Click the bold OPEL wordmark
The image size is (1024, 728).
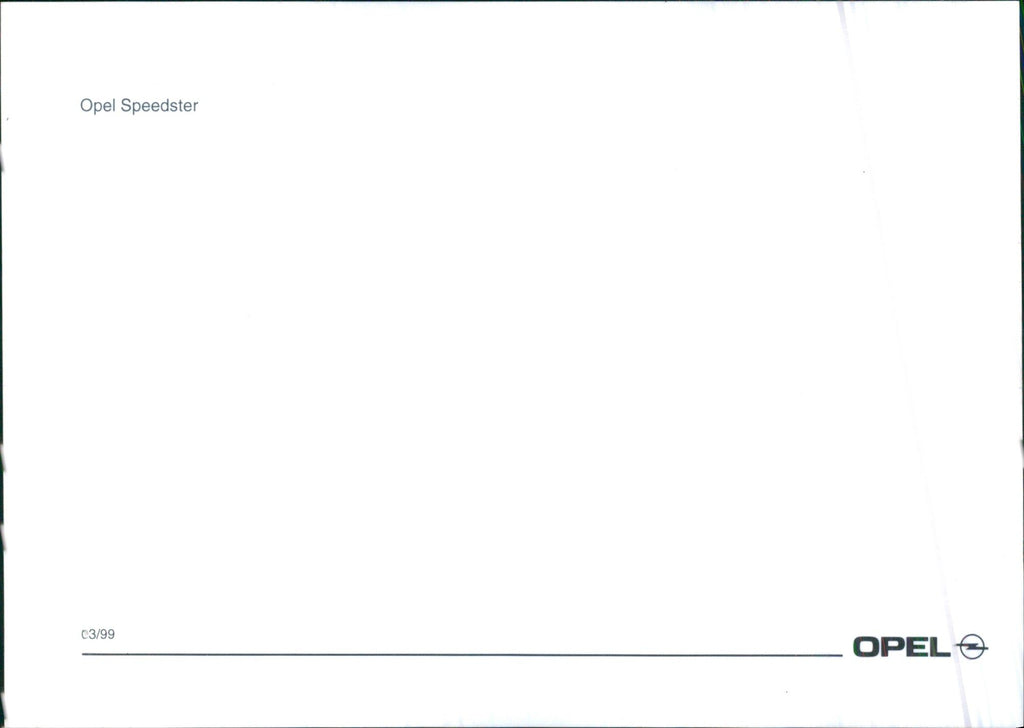coord(902,647)
